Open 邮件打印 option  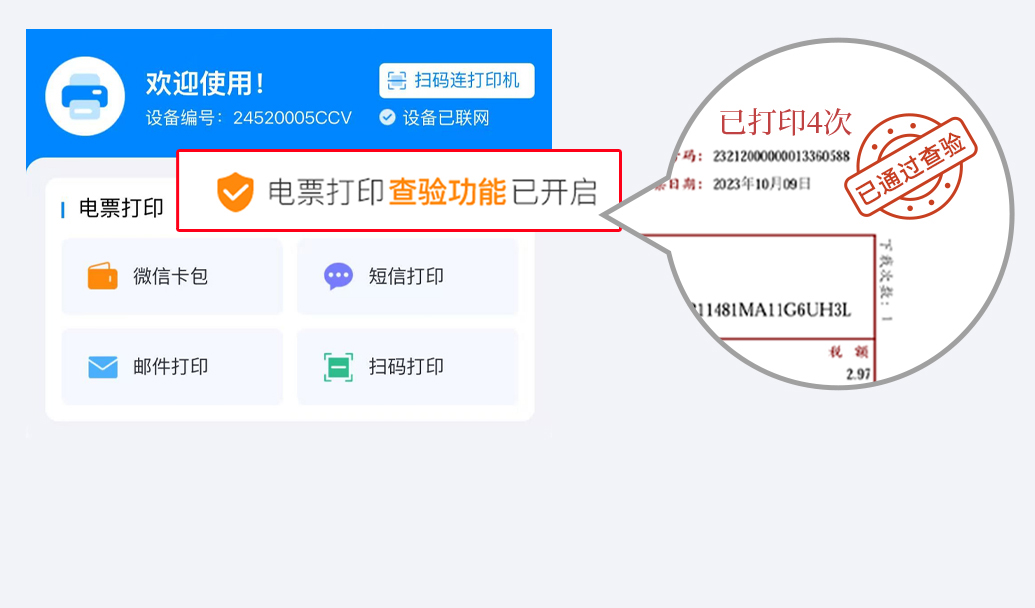[172, 367]
